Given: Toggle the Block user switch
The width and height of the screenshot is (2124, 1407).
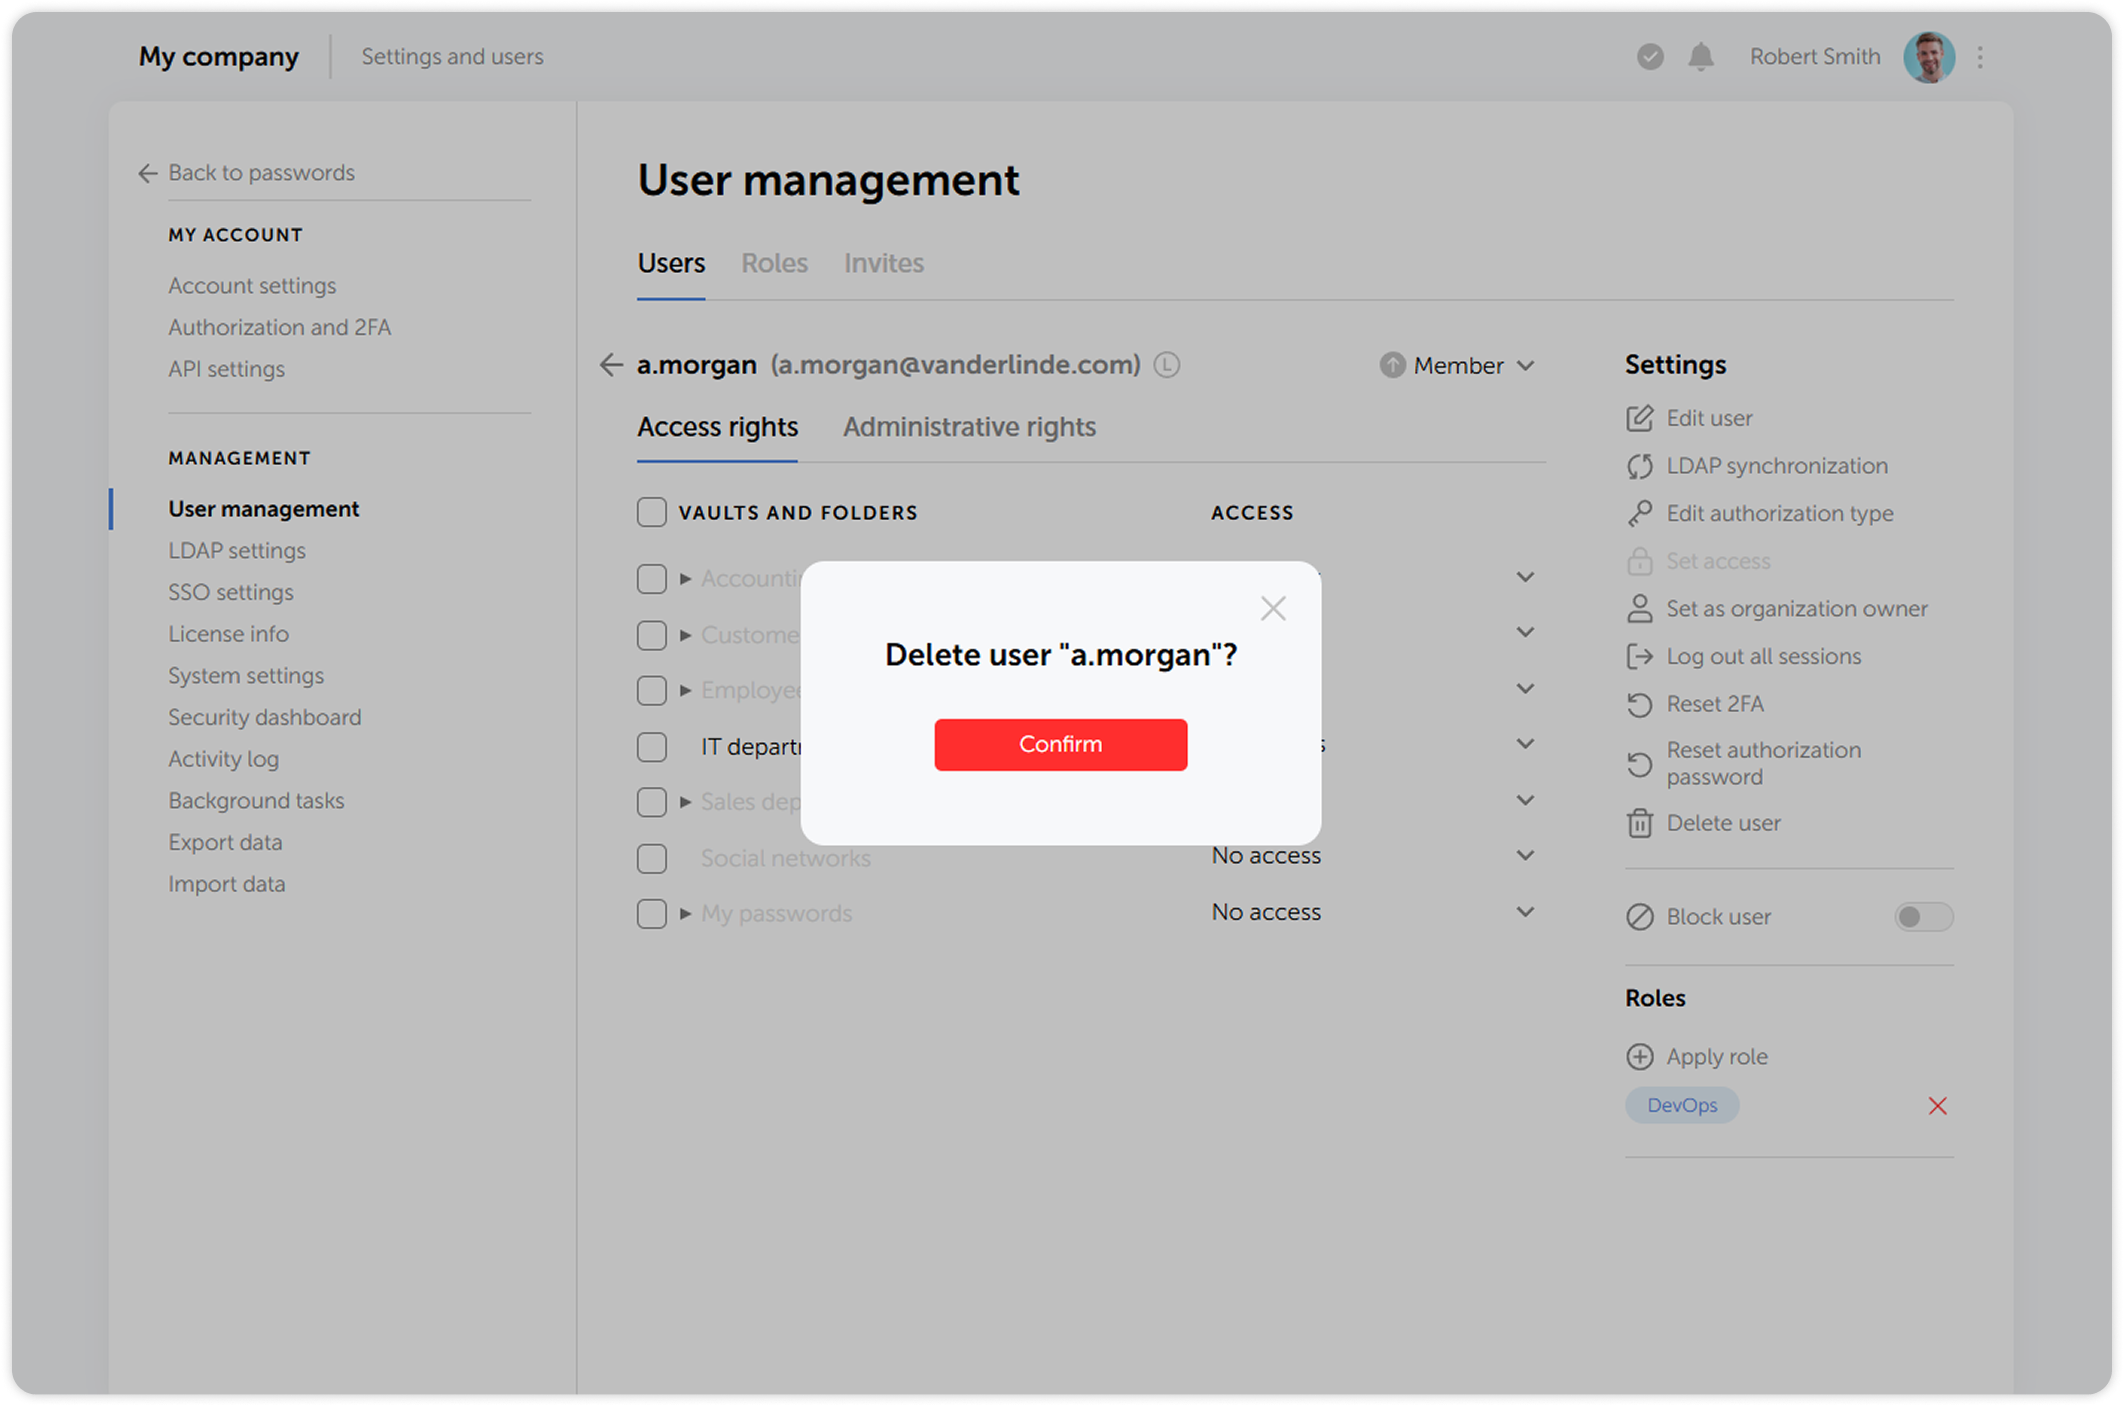Looking at the screenshot, I should (x=1922, y=916).
